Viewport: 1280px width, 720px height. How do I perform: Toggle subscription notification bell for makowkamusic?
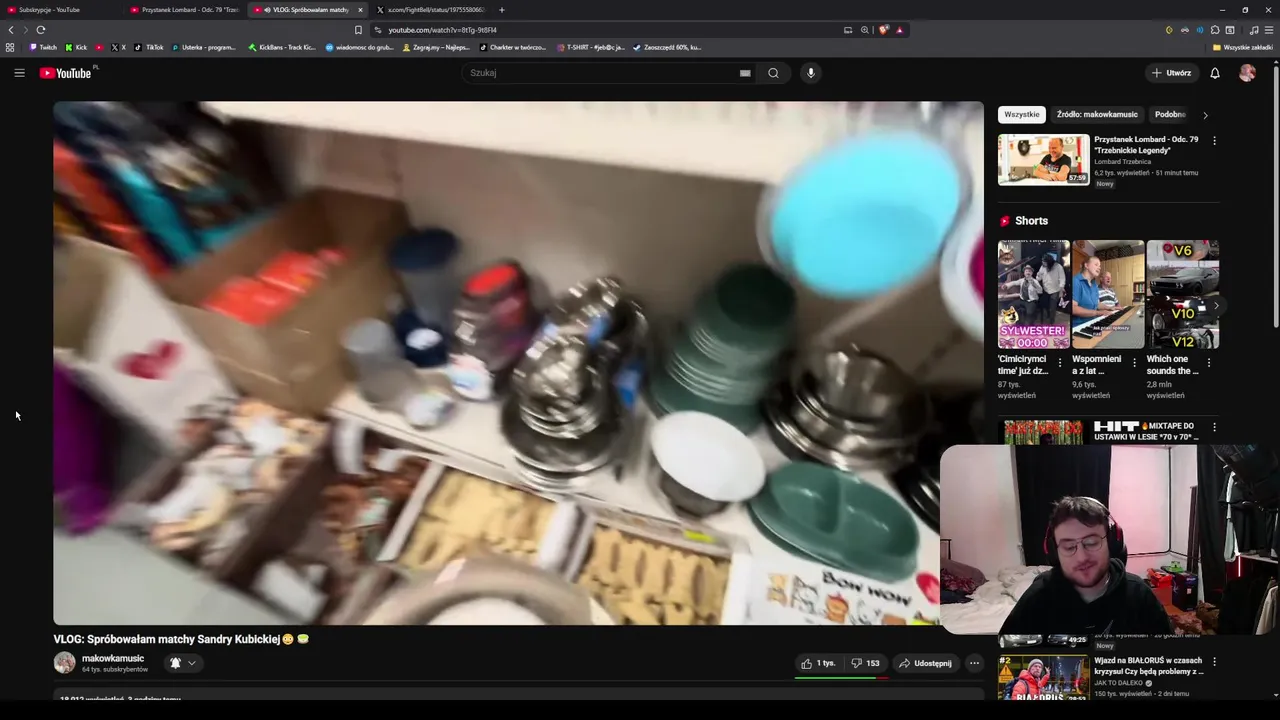tap(183, 663)
